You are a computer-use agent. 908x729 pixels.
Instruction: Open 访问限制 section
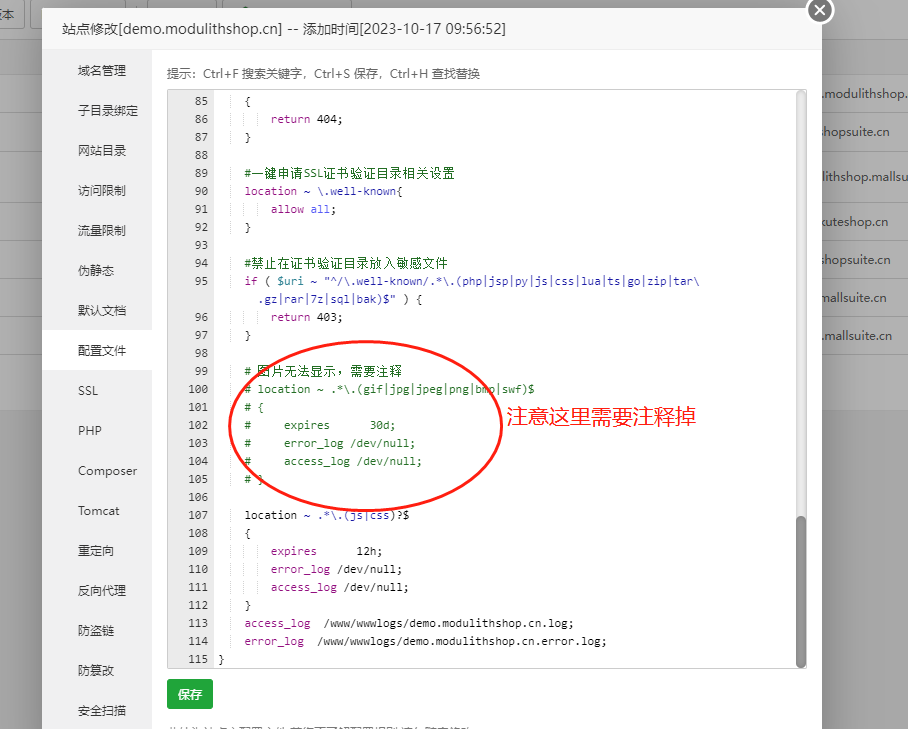[x=102, y=191]
